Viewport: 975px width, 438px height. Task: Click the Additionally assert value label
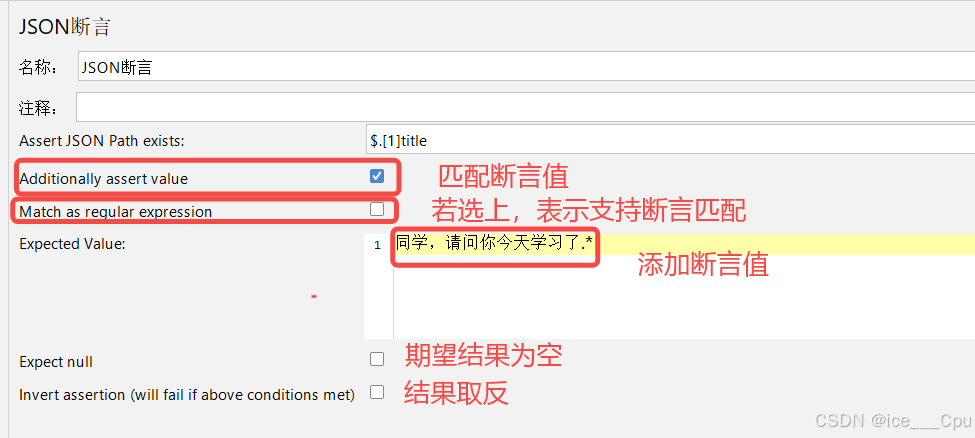click(103, 179)
